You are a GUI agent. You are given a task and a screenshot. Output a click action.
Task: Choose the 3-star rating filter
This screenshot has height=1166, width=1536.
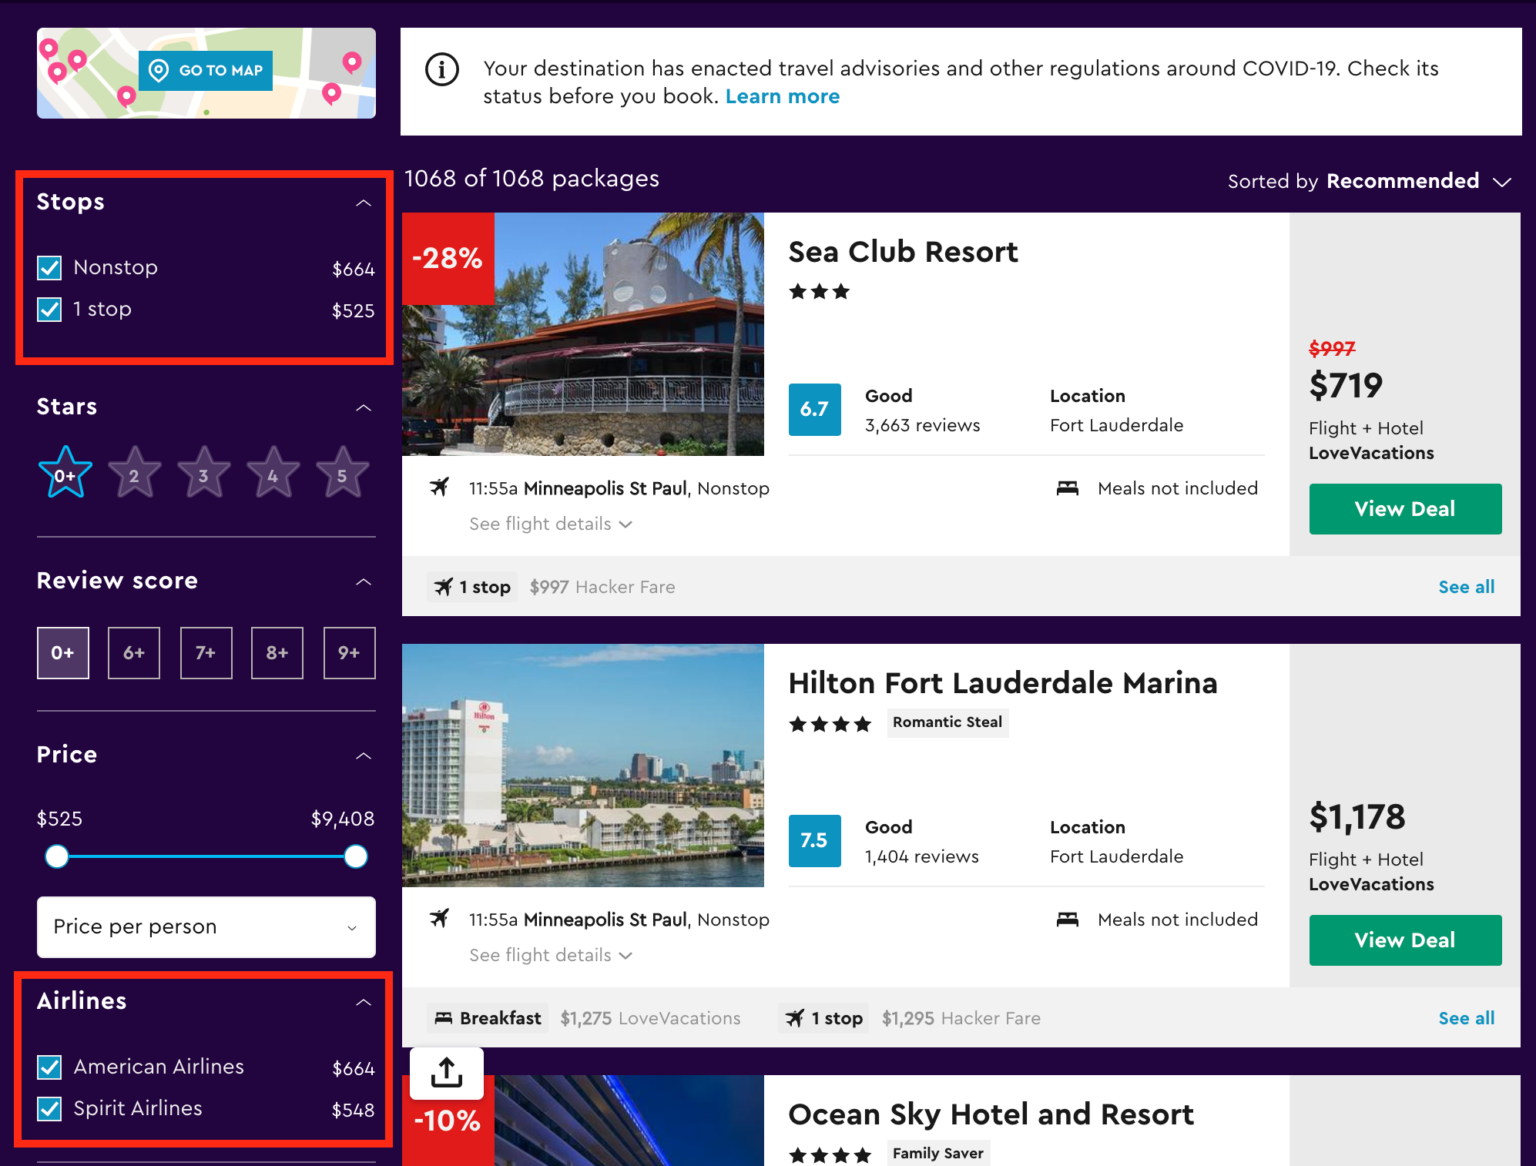point(204,474)
